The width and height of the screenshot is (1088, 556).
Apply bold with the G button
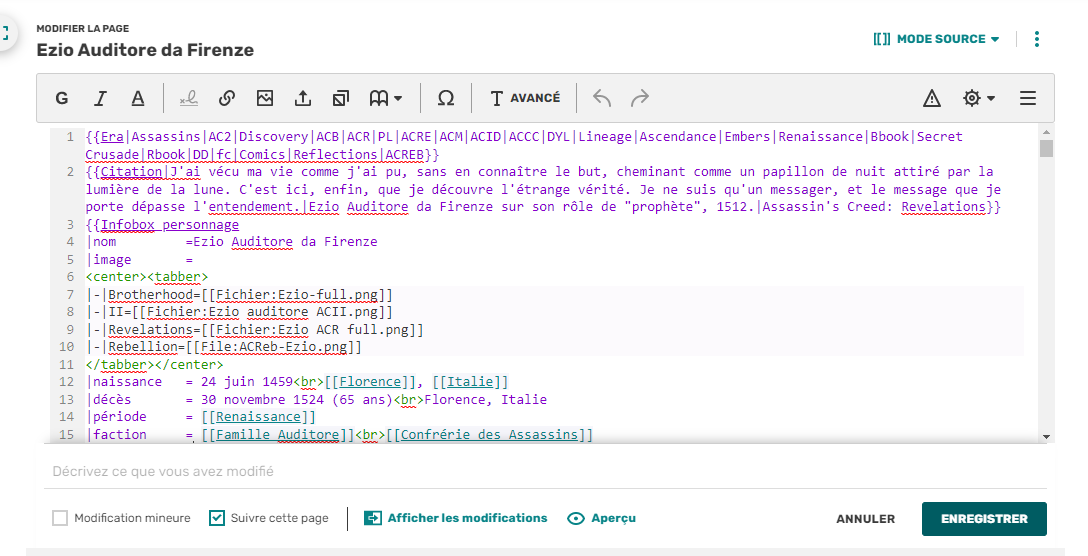tap(62, 99)
